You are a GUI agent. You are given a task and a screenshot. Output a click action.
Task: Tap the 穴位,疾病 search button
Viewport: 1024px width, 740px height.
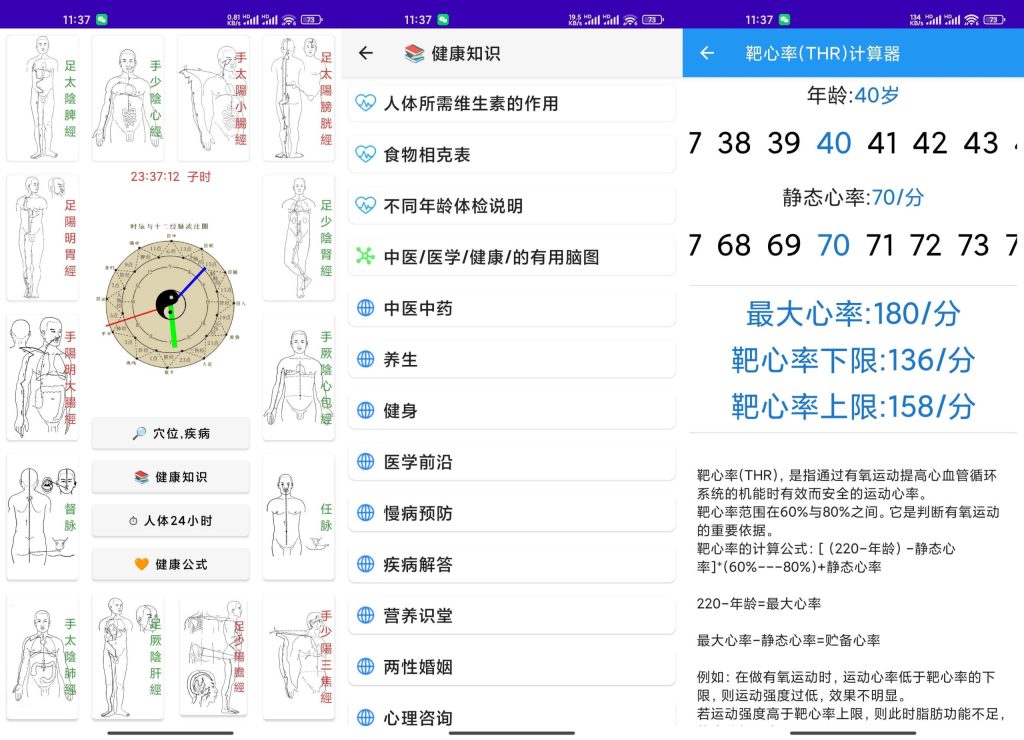pyautogui.click(x=170, y=433)
